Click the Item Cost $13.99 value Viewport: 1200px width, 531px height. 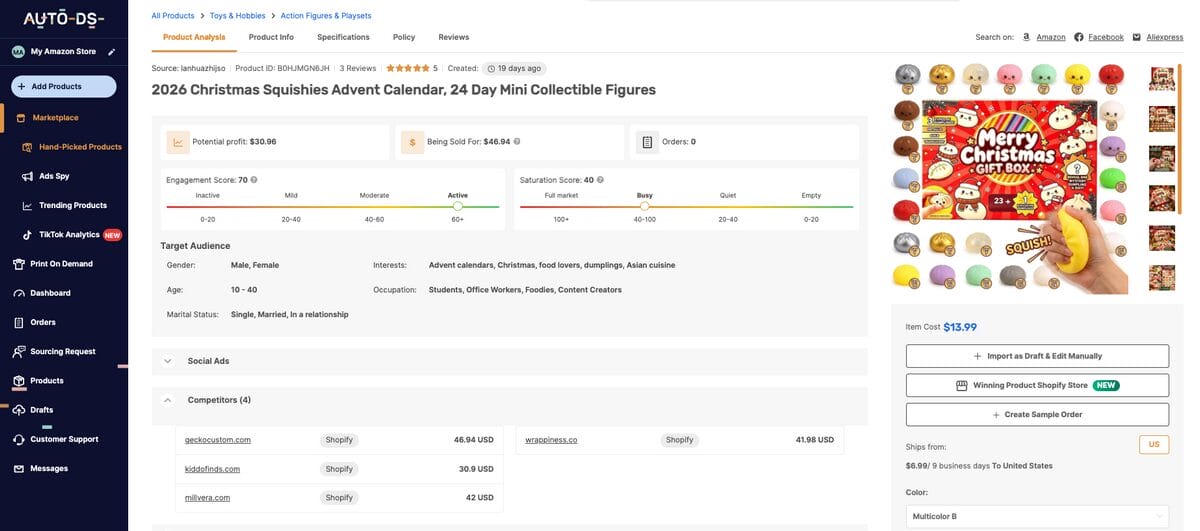960,327
